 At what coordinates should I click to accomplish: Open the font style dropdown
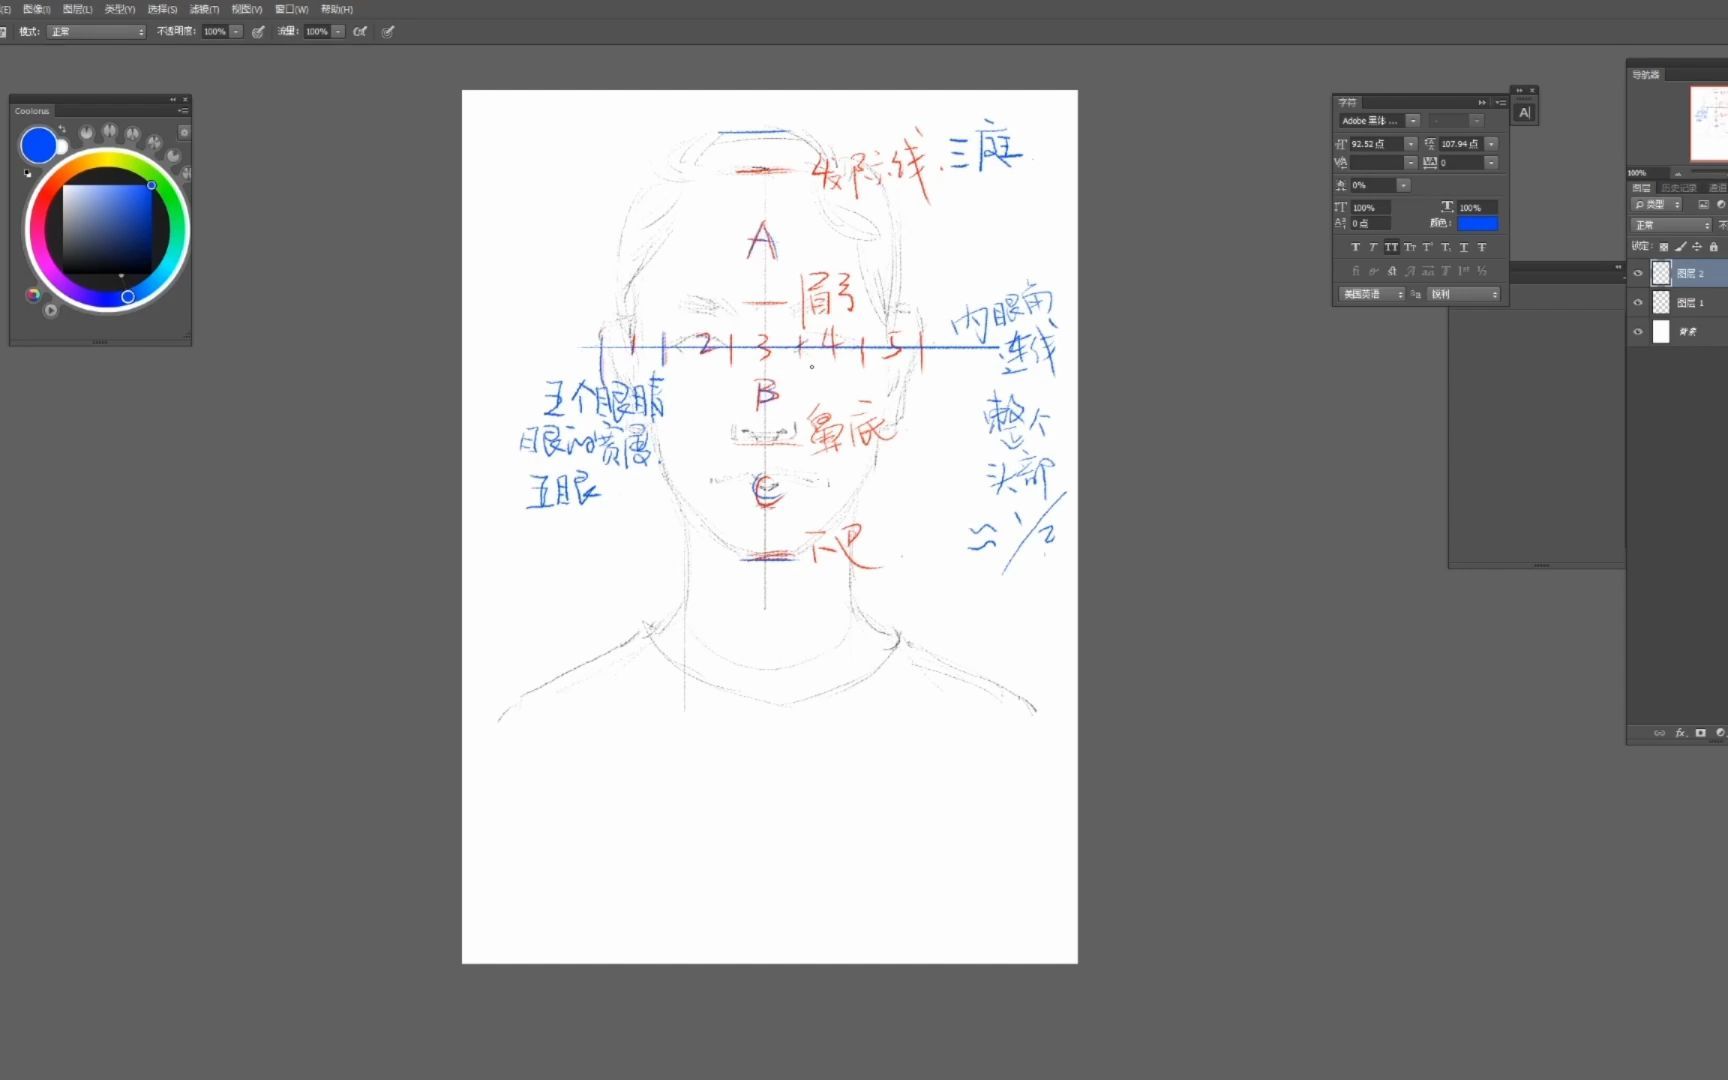pos(1477,121)
